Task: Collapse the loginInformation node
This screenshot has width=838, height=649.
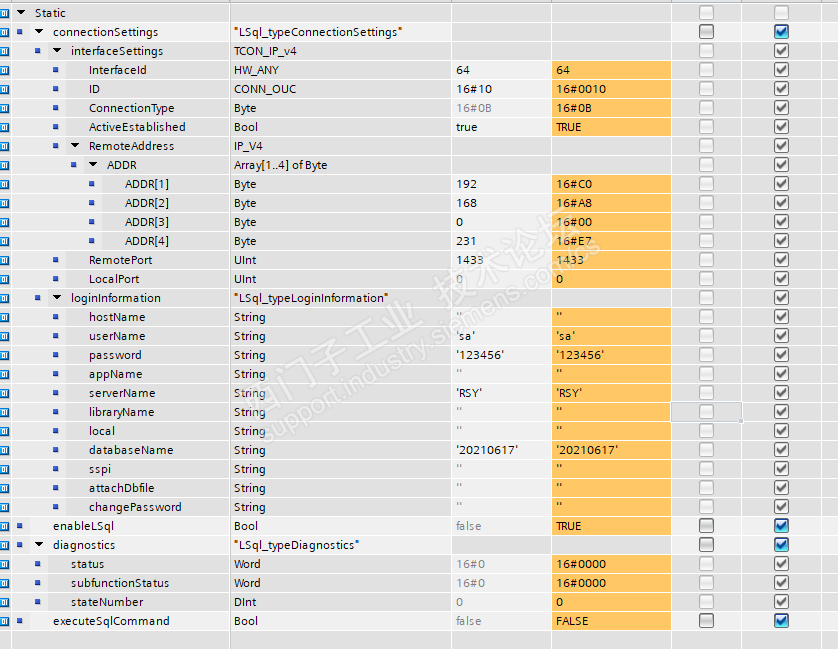Action: 57,298
